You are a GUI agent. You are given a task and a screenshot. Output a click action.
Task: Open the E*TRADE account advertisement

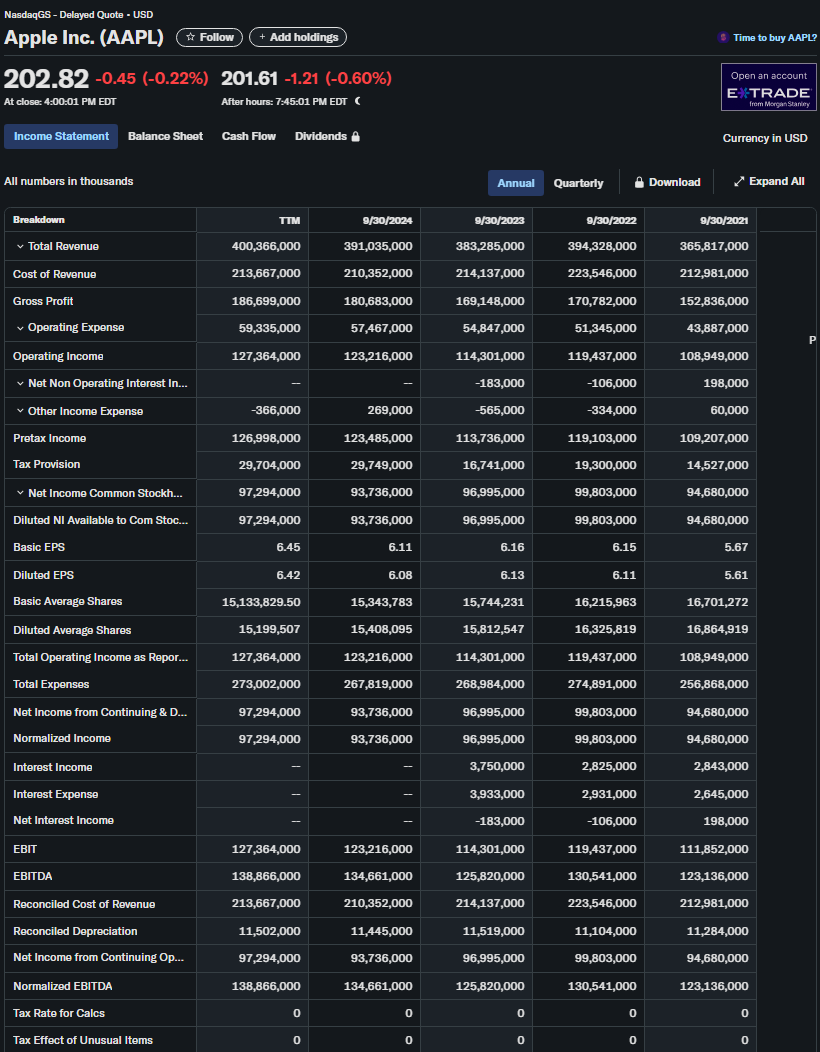coord(768,87)
